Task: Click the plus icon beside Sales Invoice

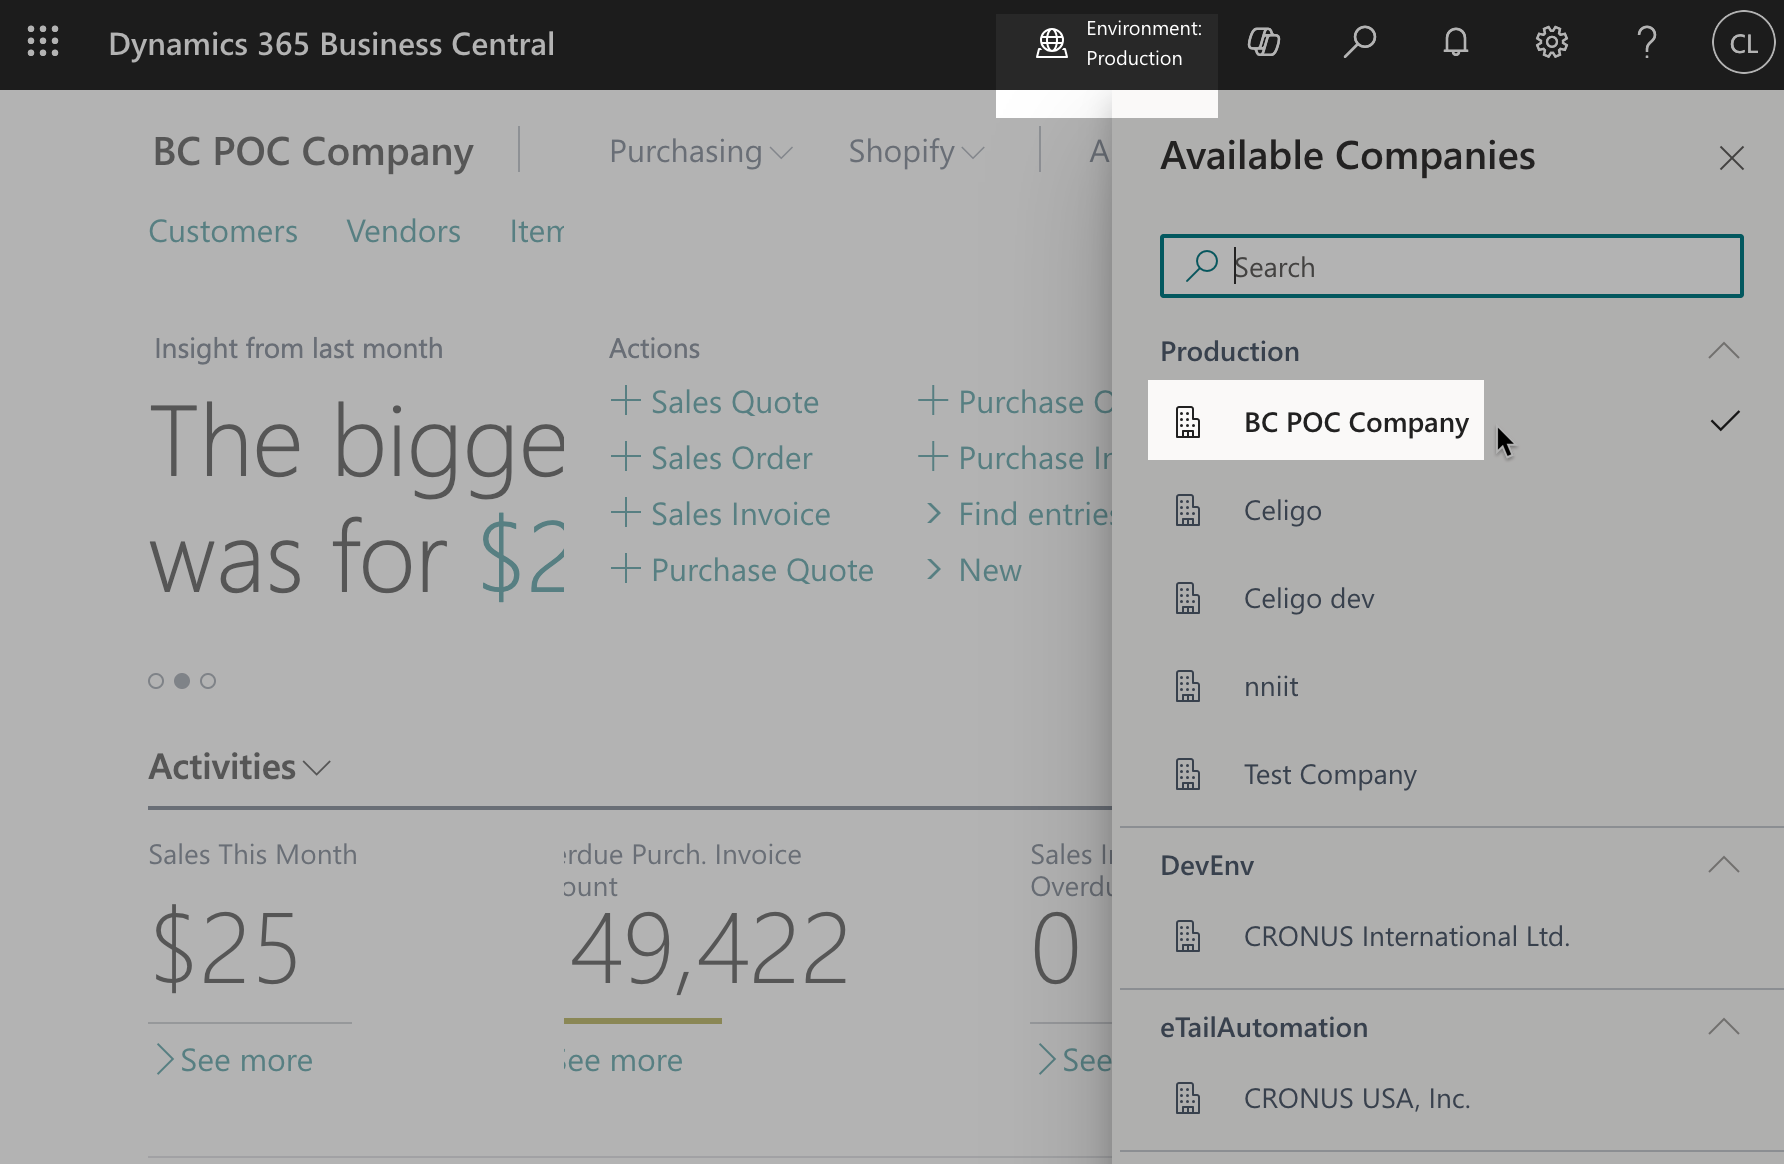Action: coord(626,513)
